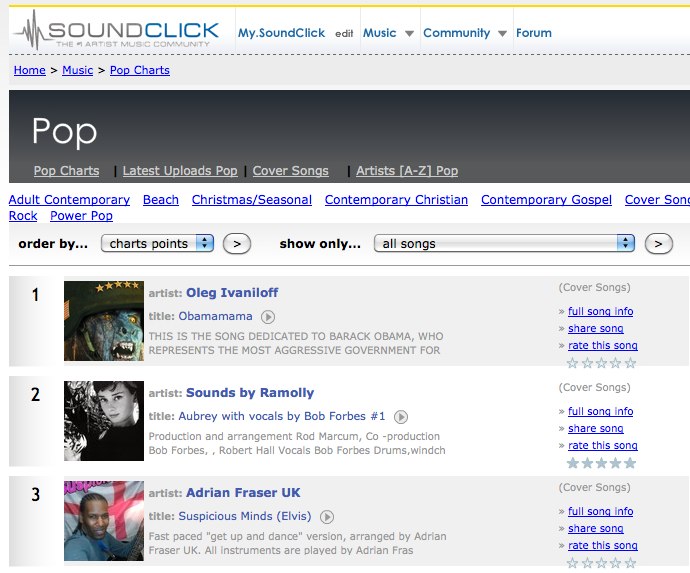Expand the Community menu arrow
The image size is (690, 573).
point(502,33)
